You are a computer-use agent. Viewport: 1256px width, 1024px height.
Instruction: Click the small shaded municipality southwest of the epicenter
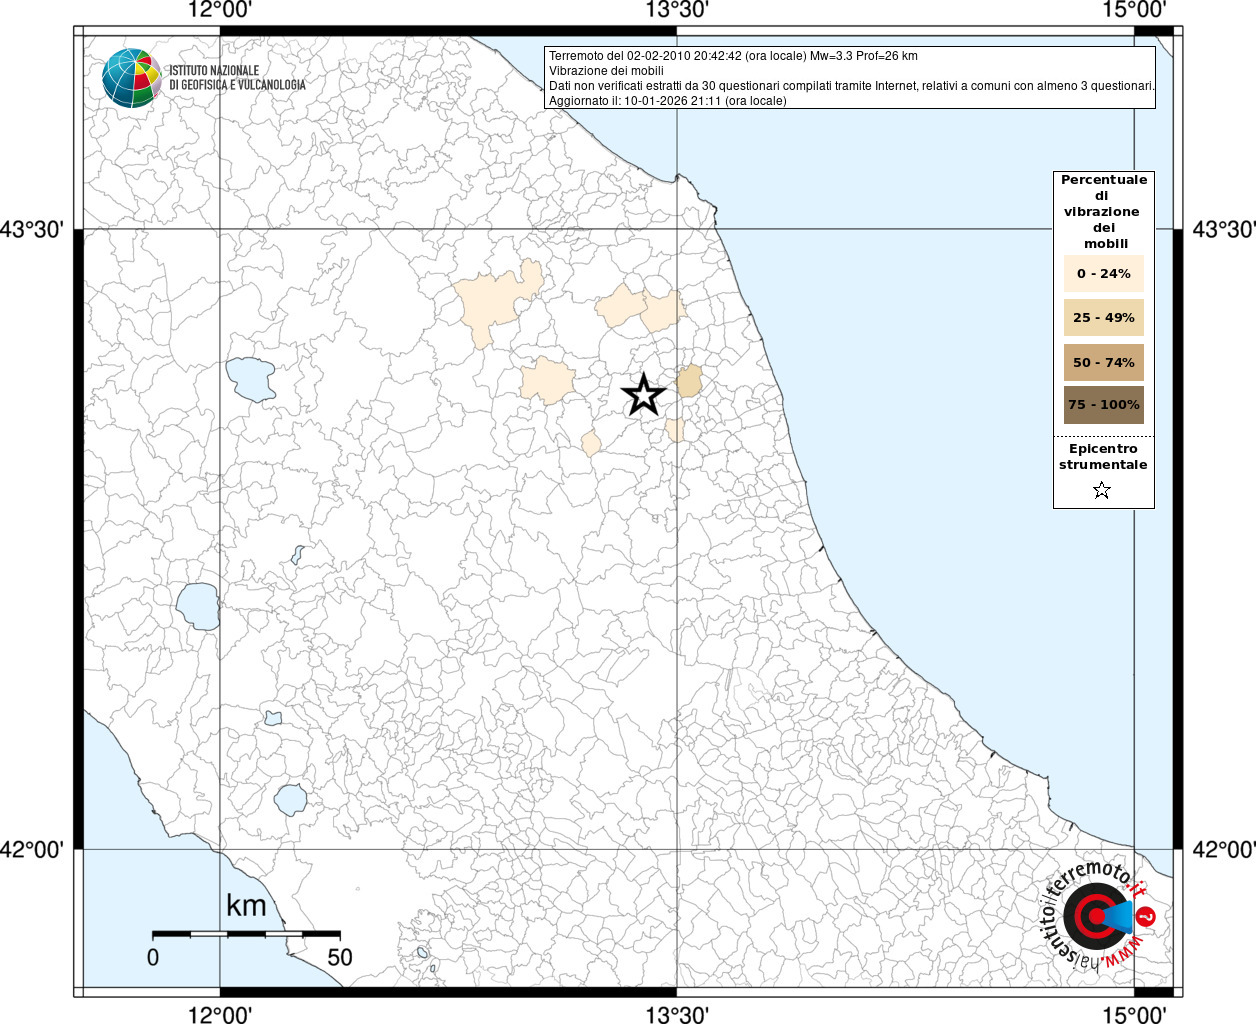coord(591,443)
